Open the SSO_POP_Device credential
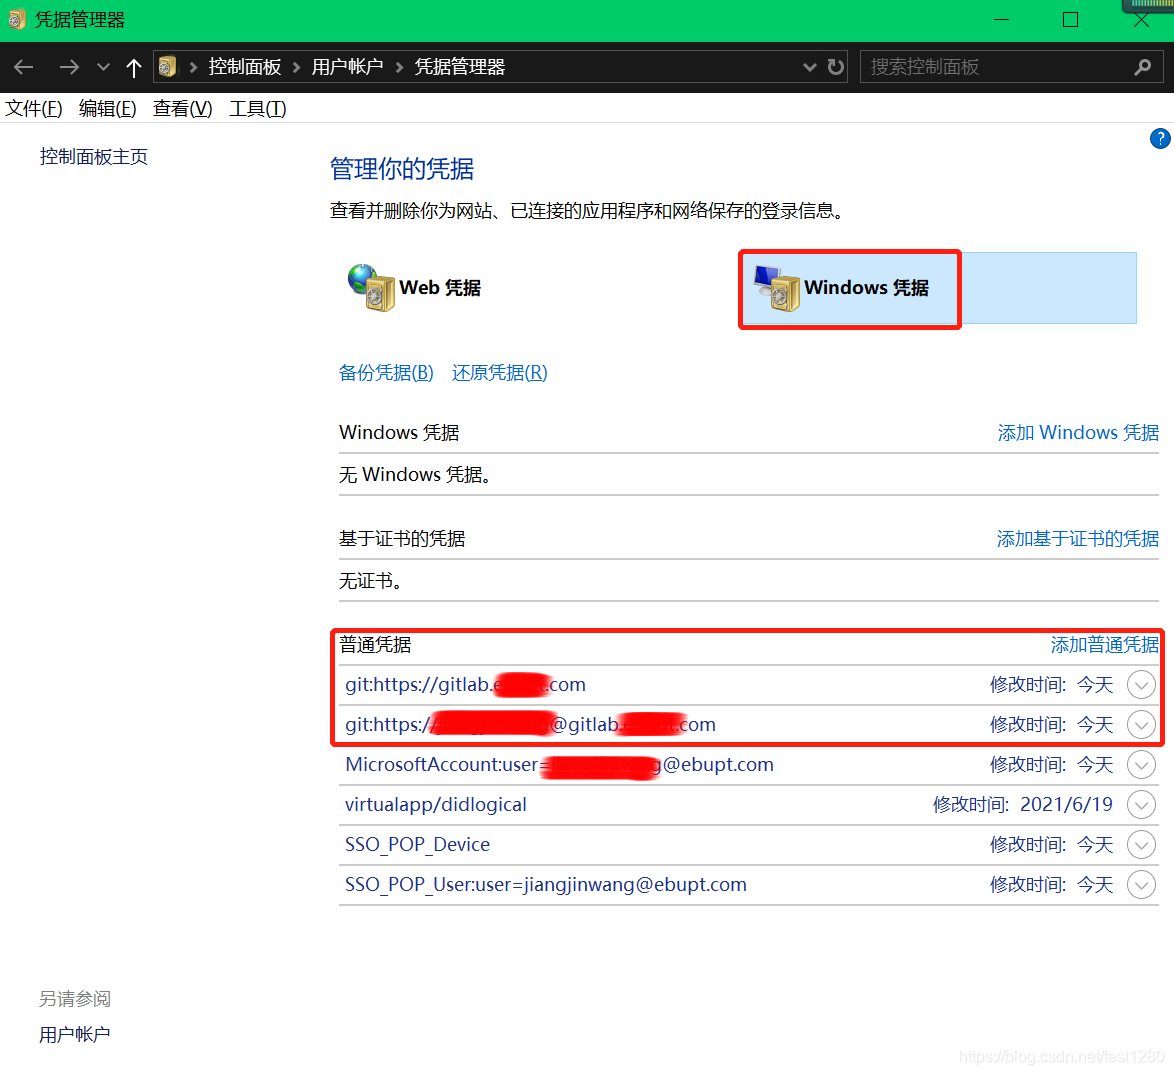The width and height of the screenshot is (1174, 1075). point(417,845)
